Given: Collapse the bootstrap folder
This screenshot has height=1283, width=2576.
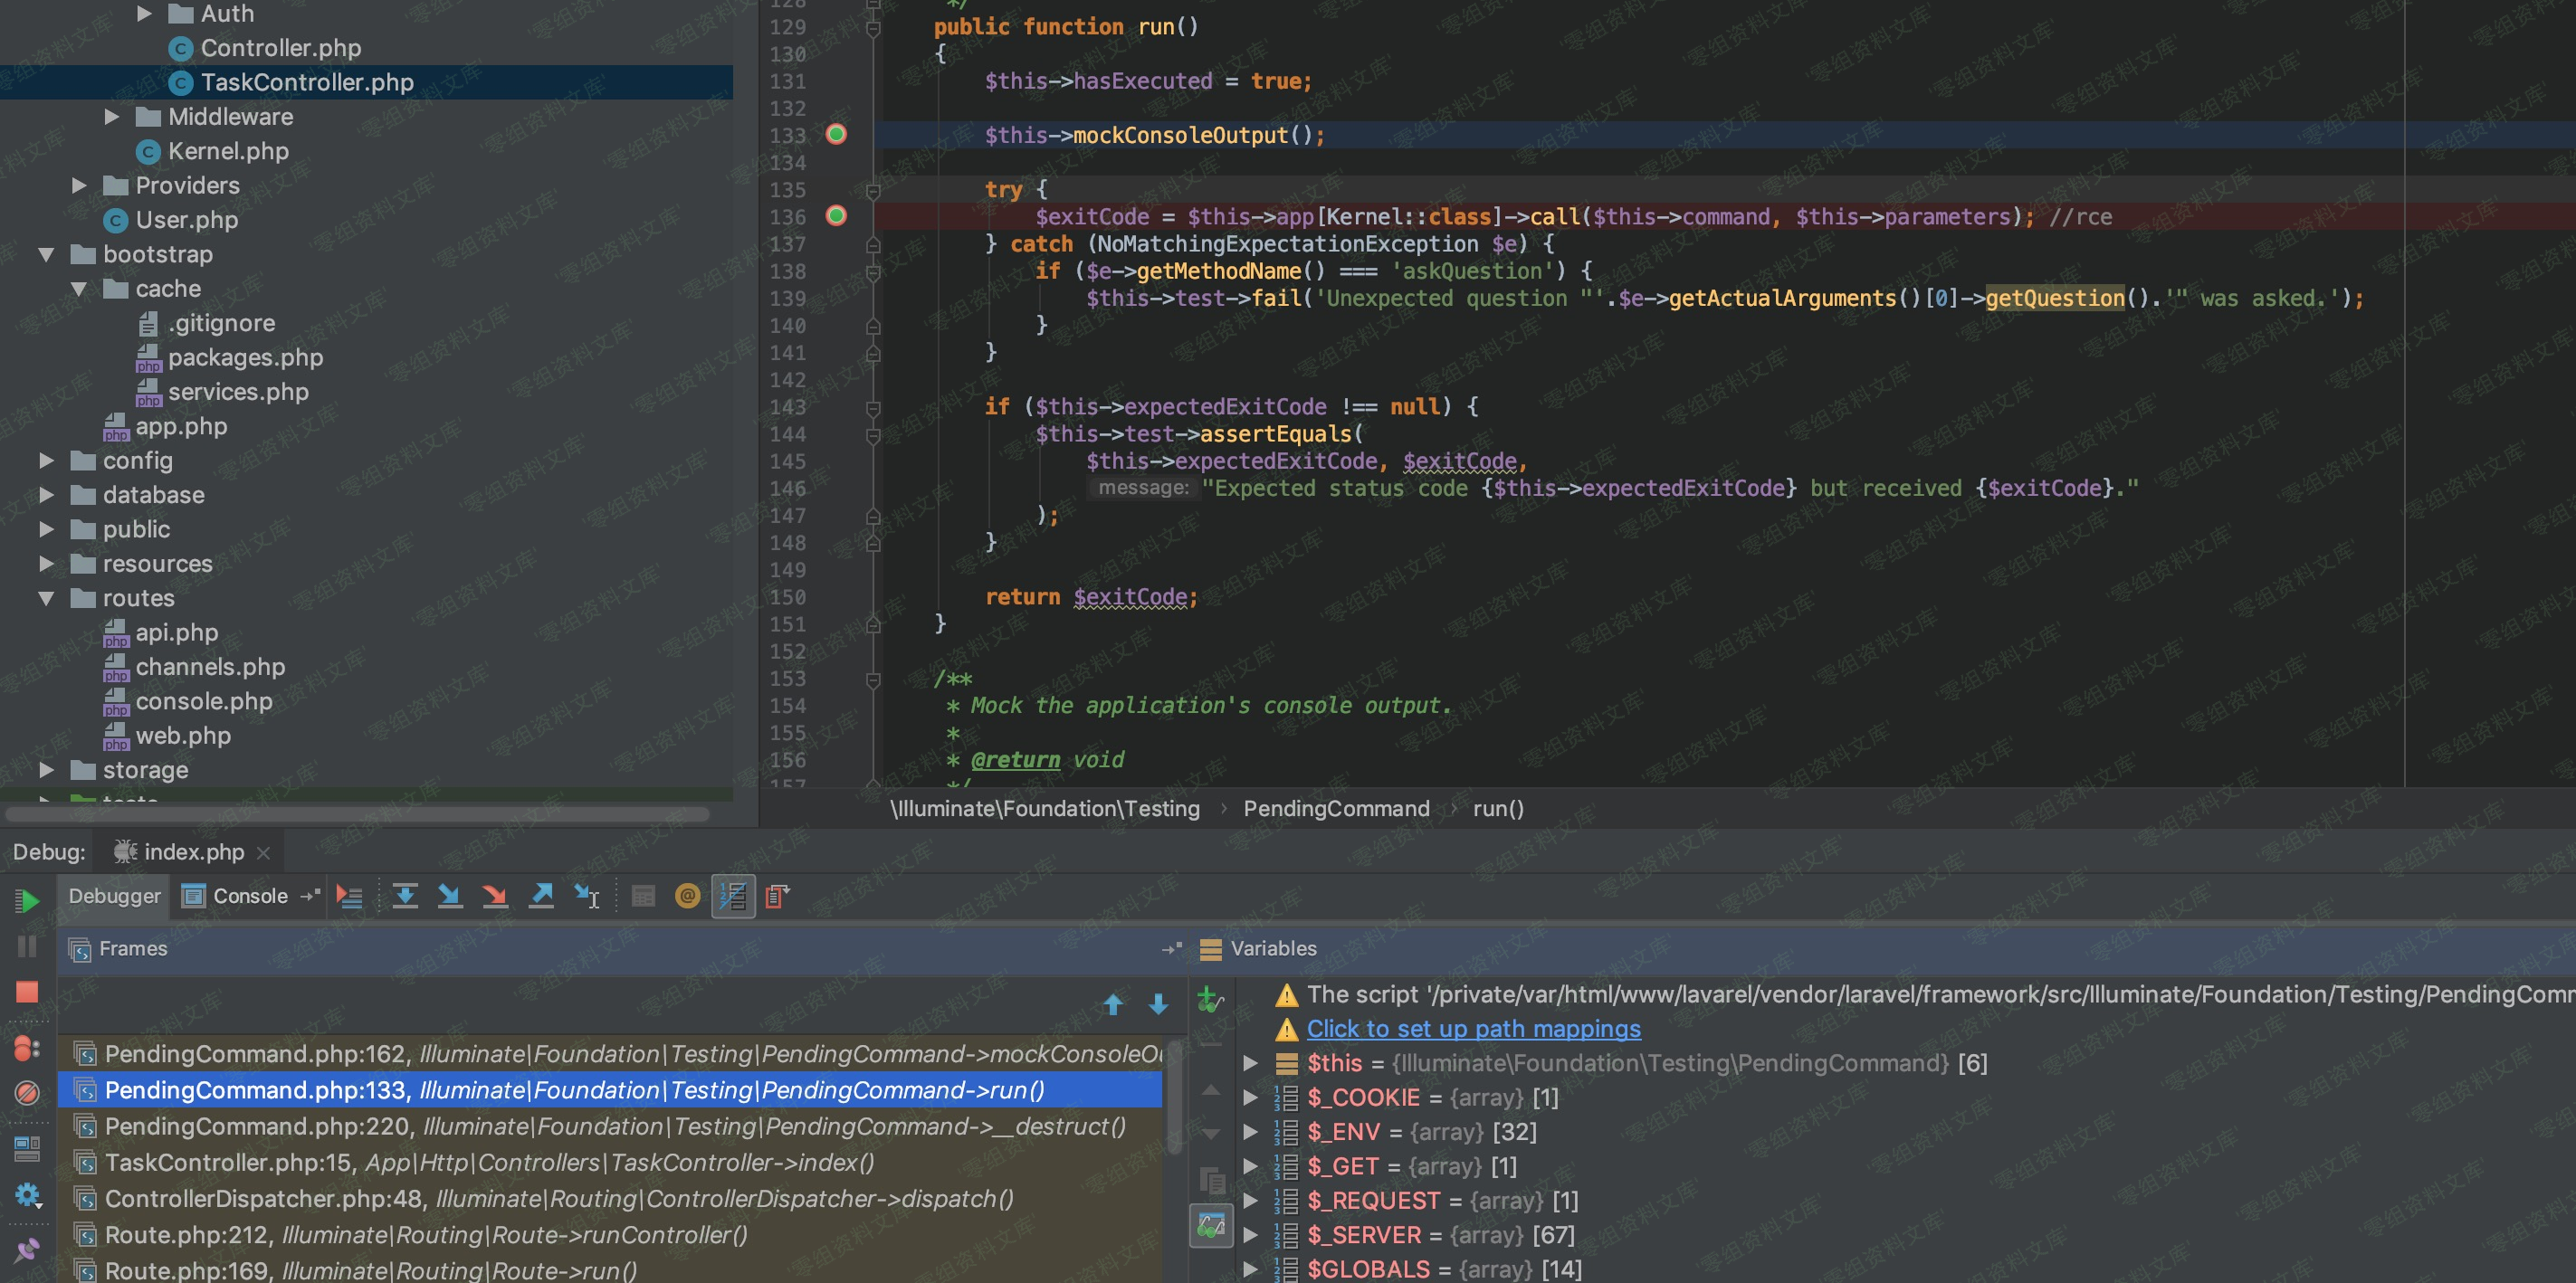Looking at the screenshot, I should (46, 254).
